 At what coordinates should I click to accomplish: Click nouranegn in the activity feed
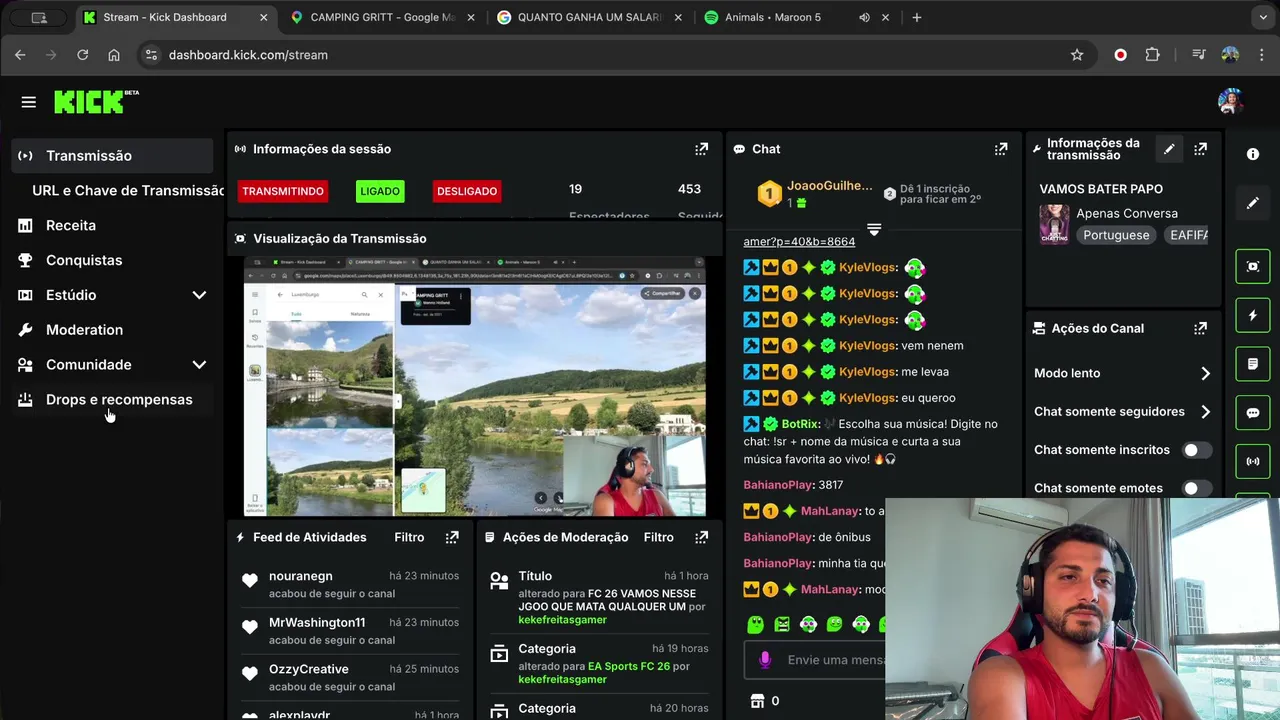point(301,576)
